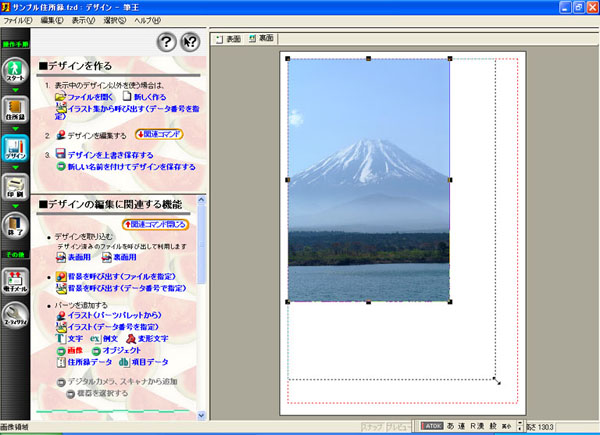
Task: Open the 電子メール e-mail icon
Action: coord(15,281)
